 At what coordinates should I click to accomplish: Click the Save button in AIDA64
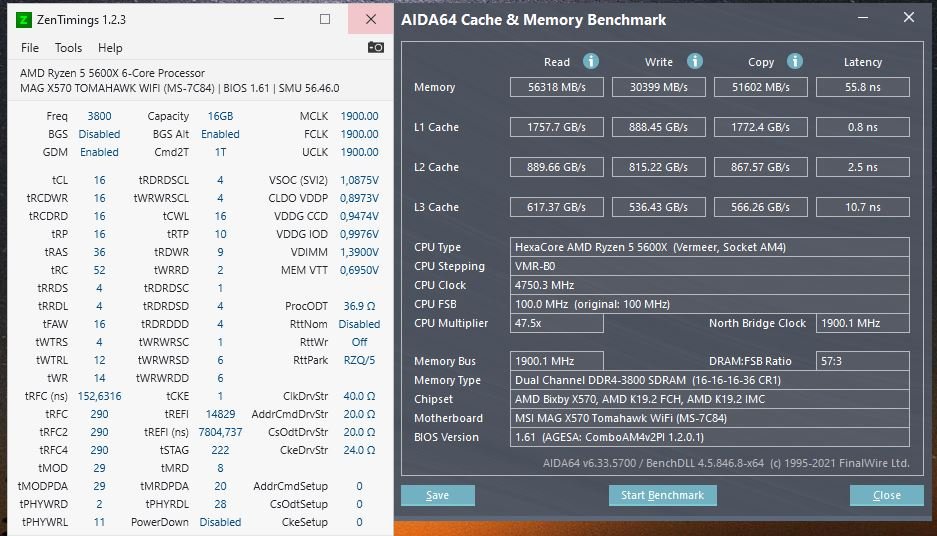click(437, 495)
